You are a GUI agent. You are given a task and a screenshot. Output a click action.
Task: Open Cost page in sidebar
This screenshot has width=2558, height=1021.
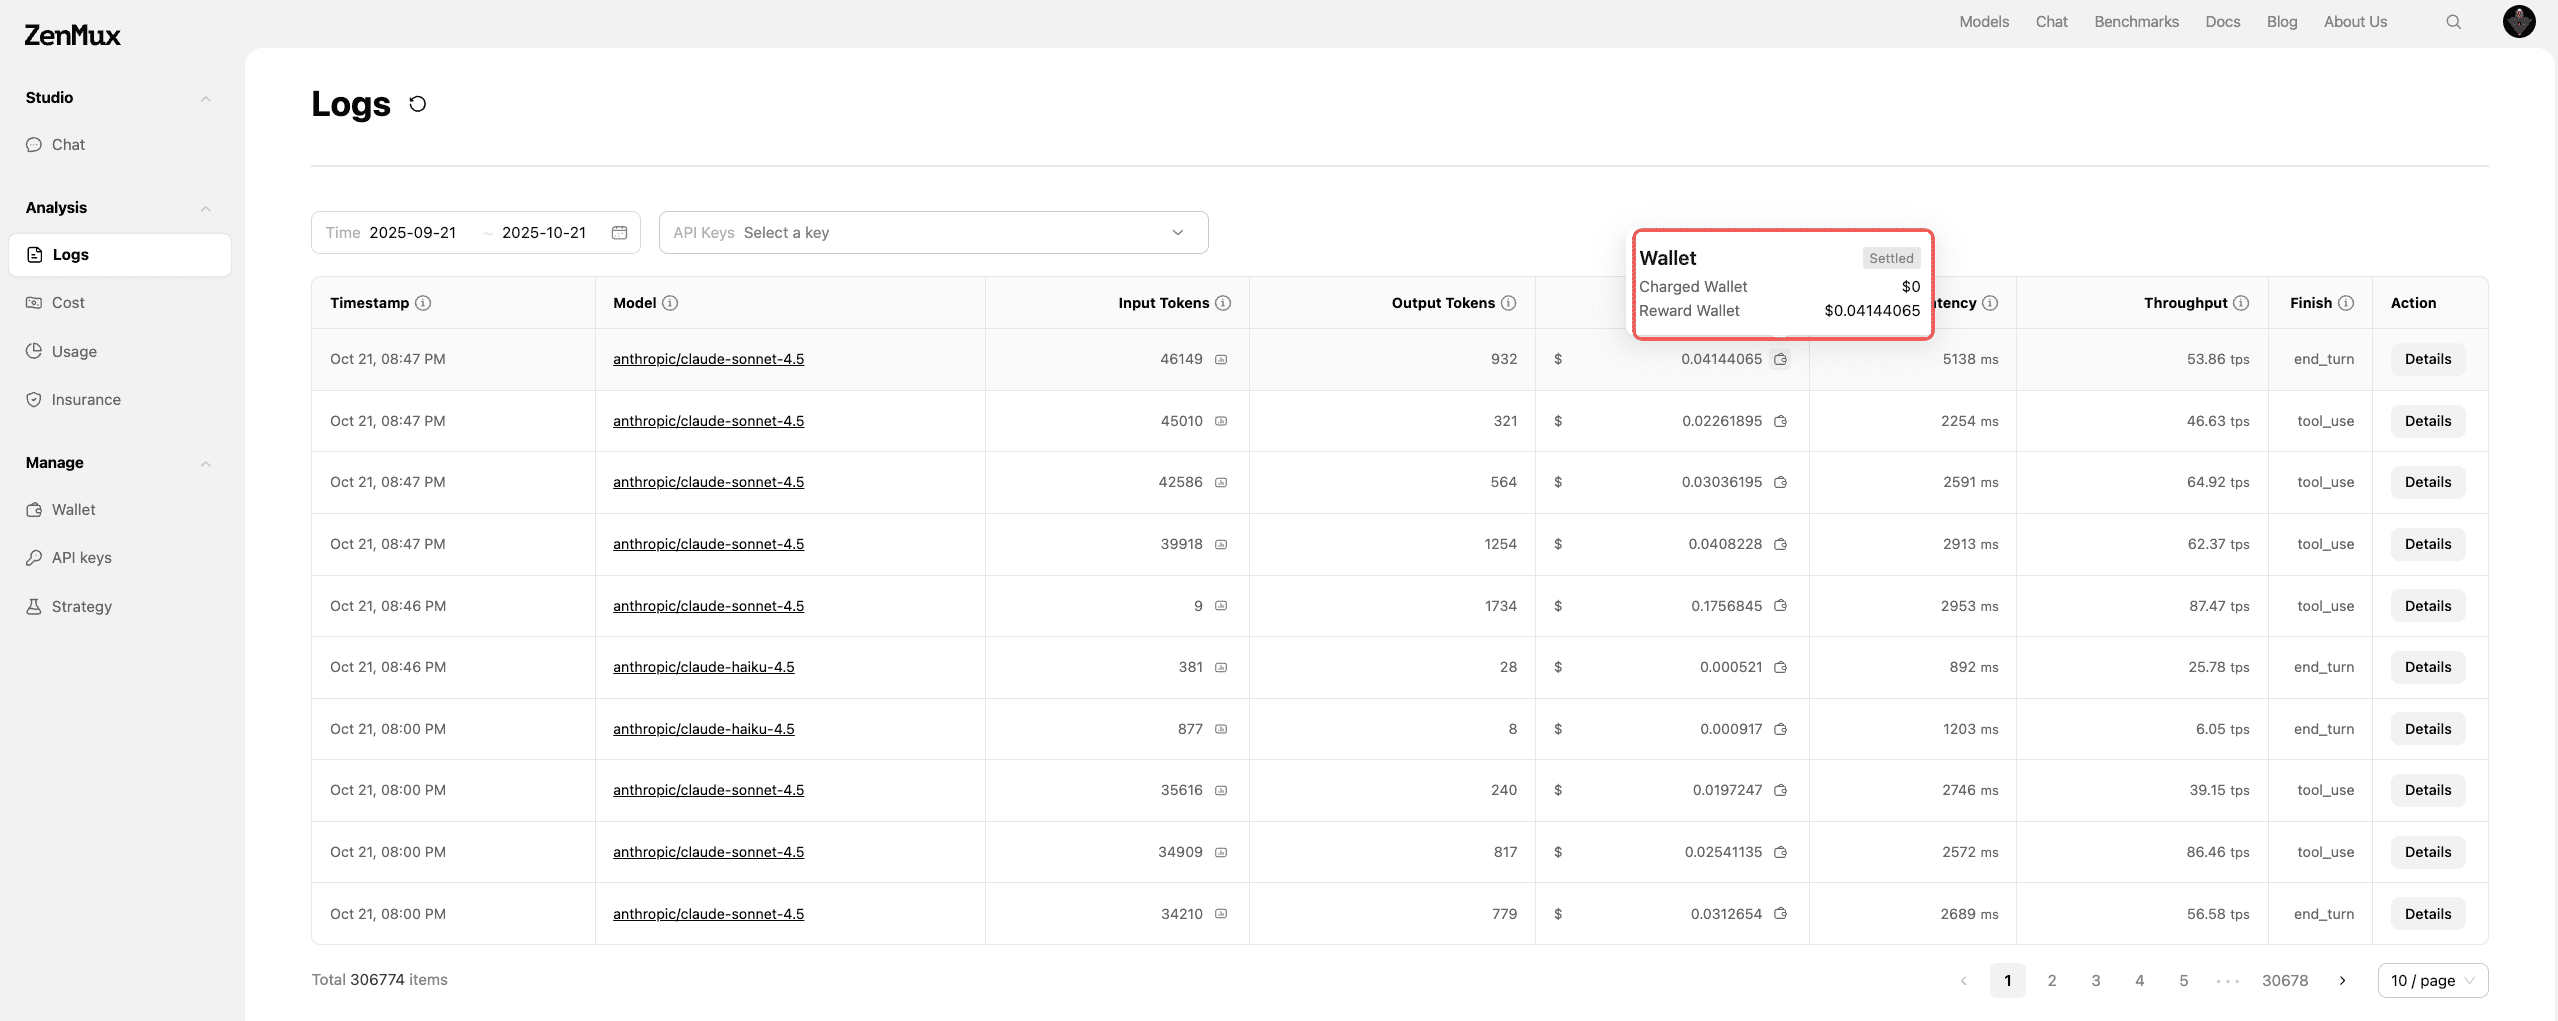pos(68,303)
